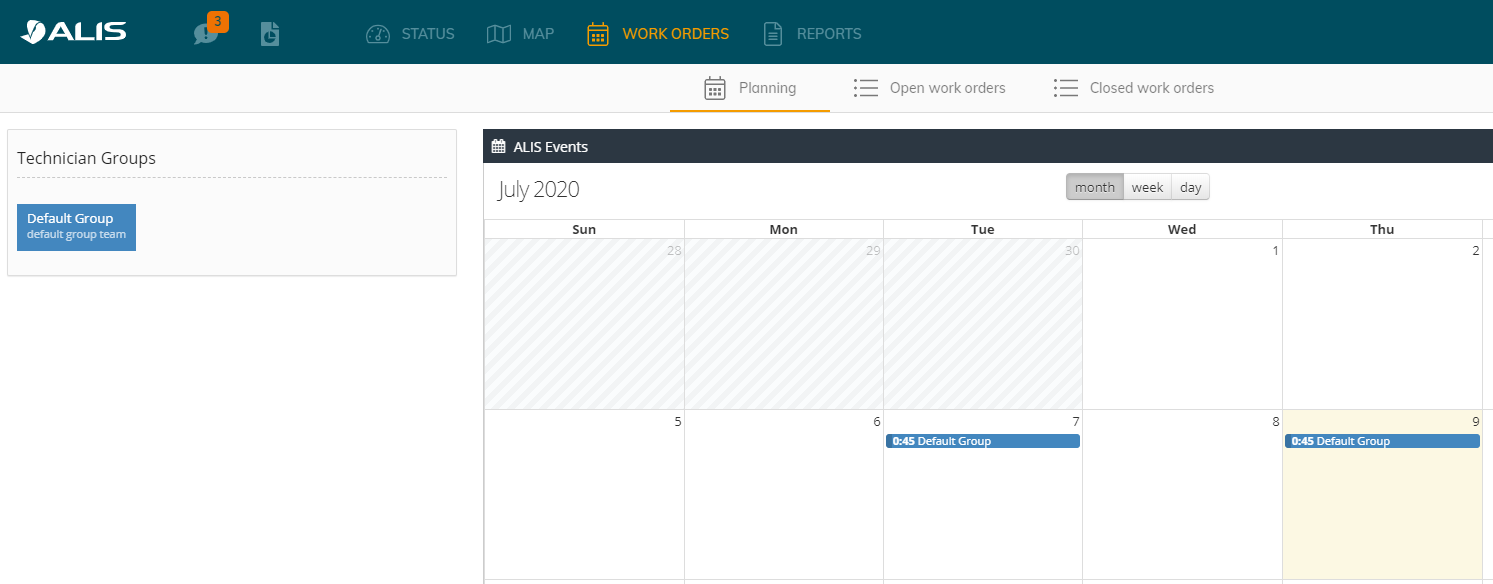Click the Work Orders calendar icon

(598, 34)
